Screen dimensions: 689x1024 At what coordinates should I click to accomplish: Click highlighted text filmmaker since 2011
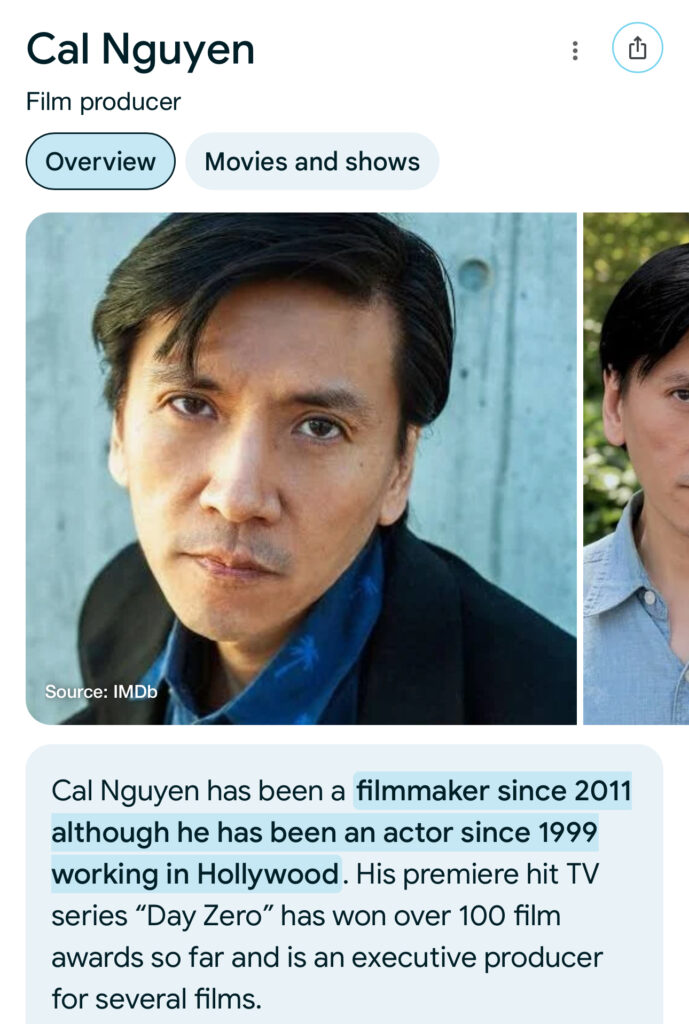[x=494, y=791]
